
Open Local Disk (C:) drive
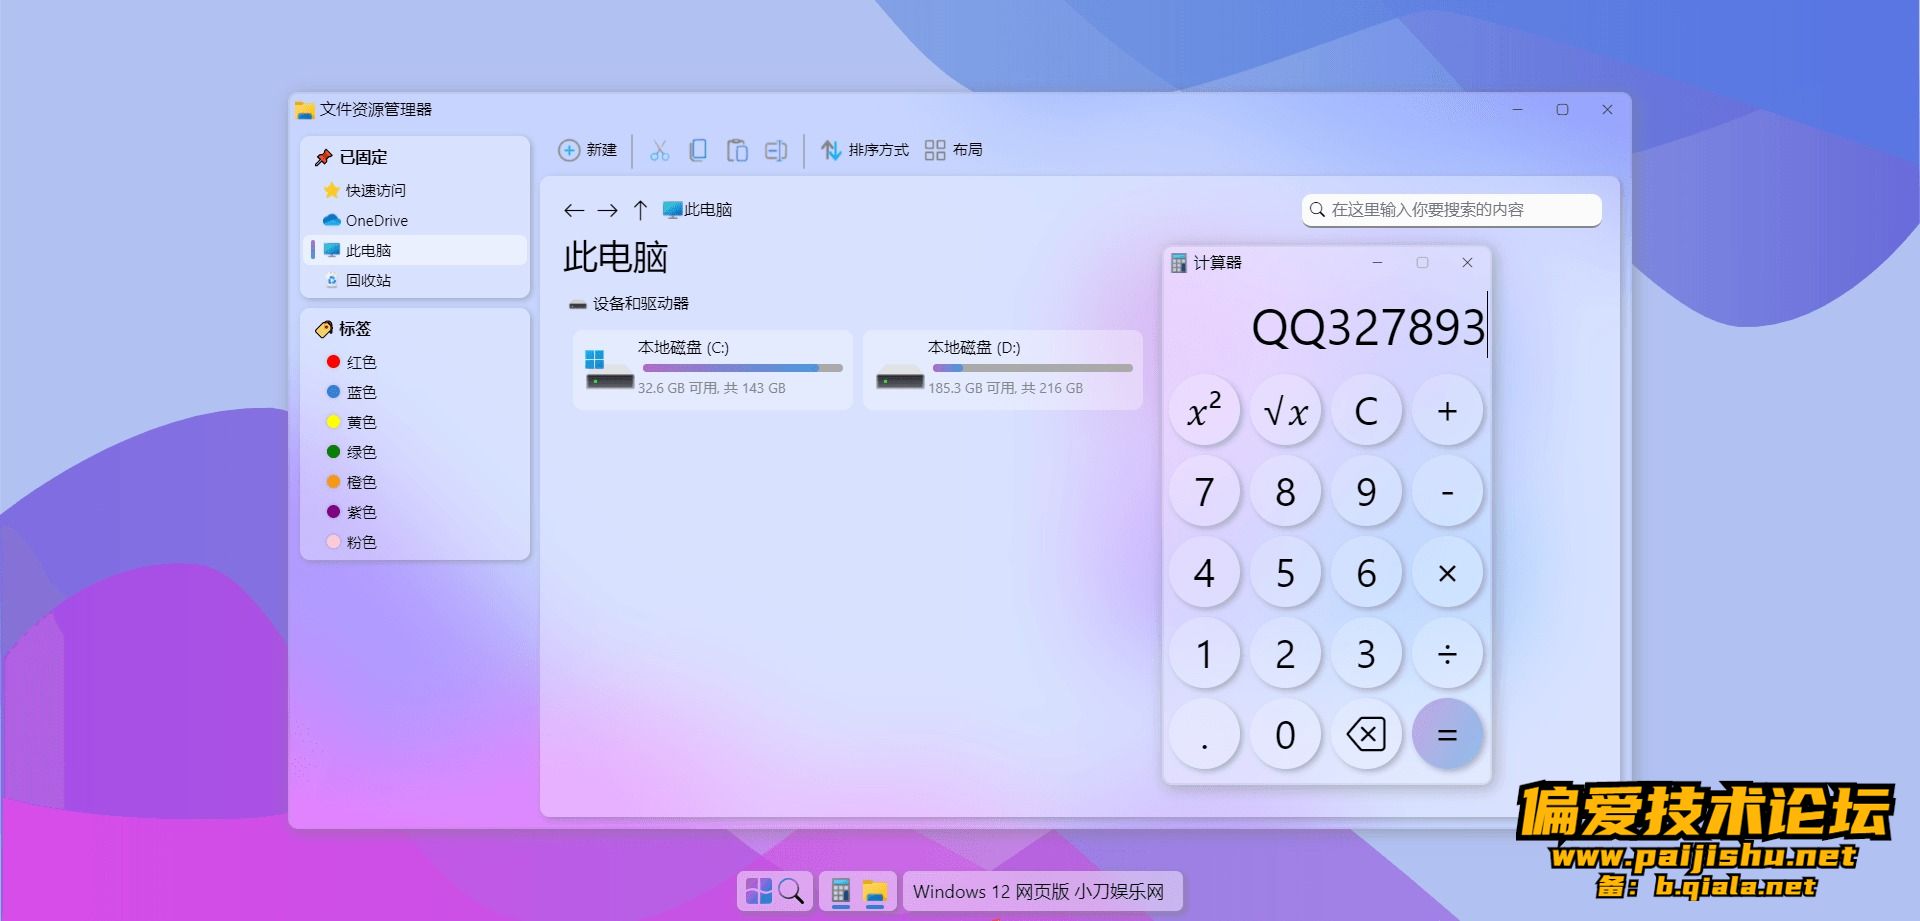[712, 370]
